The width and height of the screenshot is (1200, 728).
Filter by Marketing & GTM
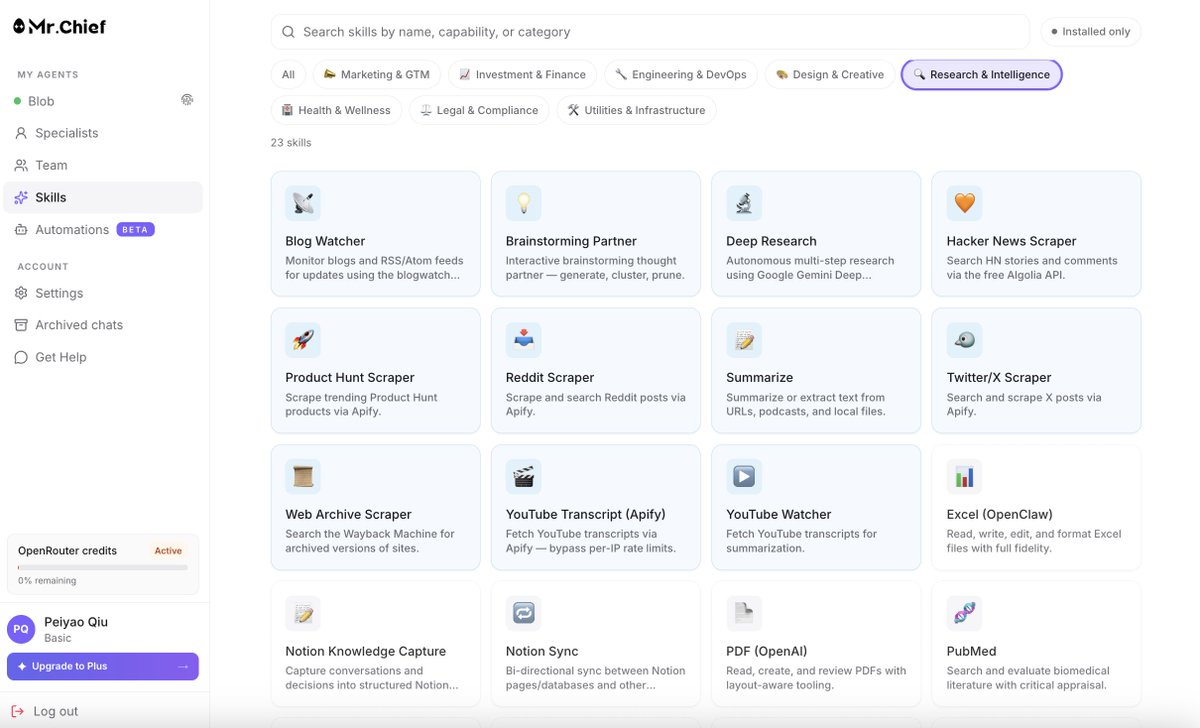[376, 75]
